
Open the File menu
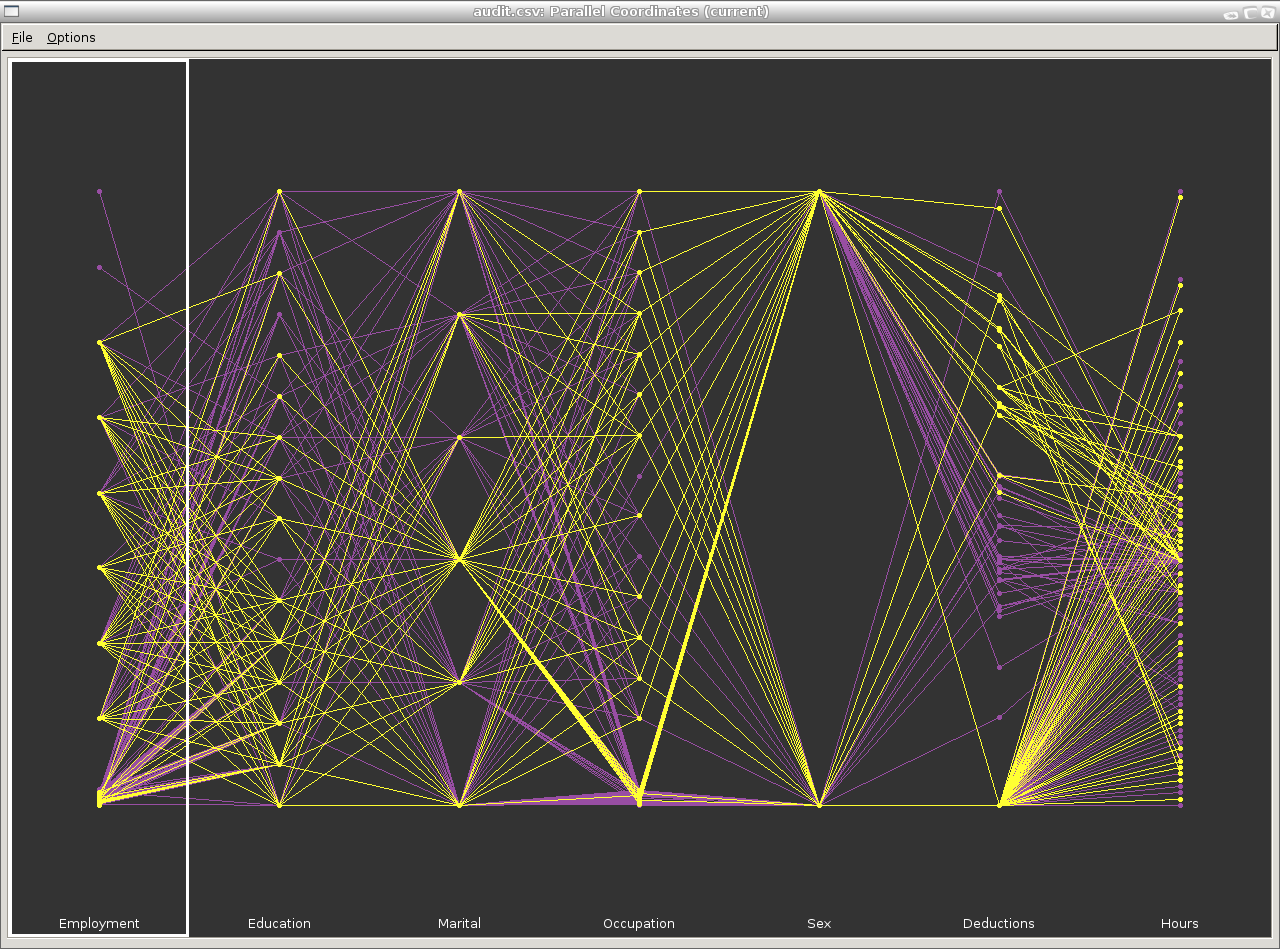pos(22,38)
